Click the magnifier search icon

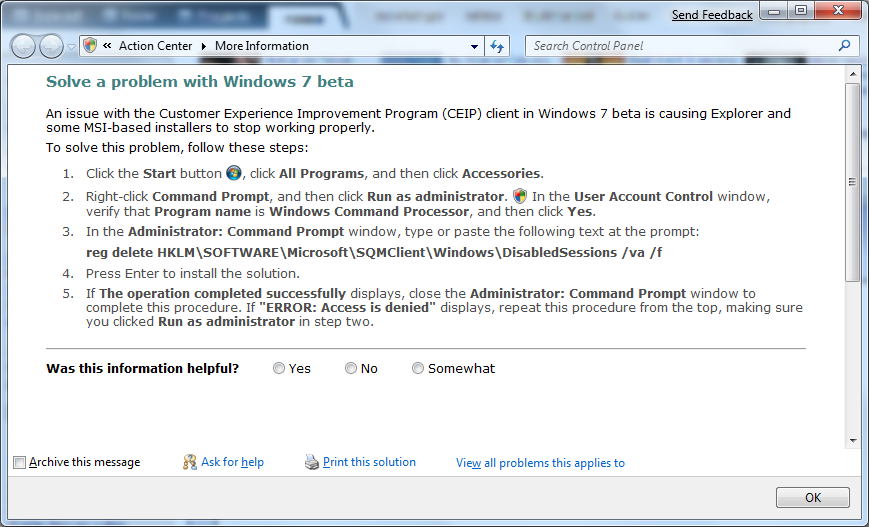(845, 45)
